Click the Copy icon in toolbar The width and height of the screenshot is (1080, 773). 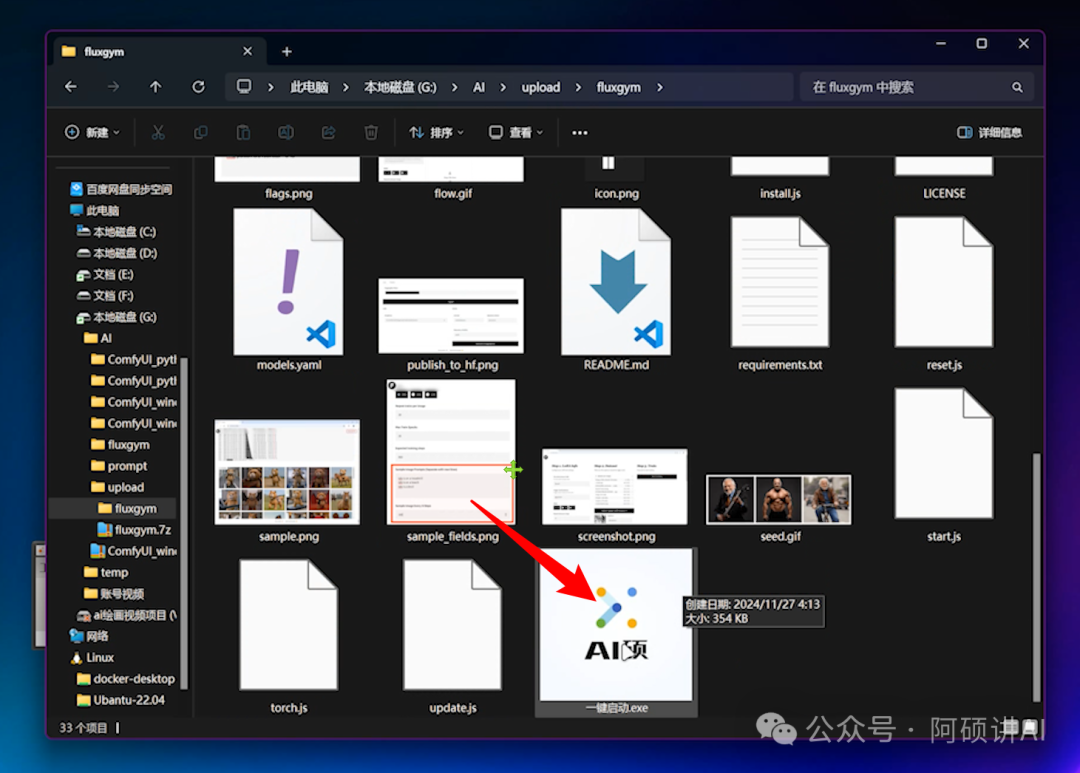(200, 132)
